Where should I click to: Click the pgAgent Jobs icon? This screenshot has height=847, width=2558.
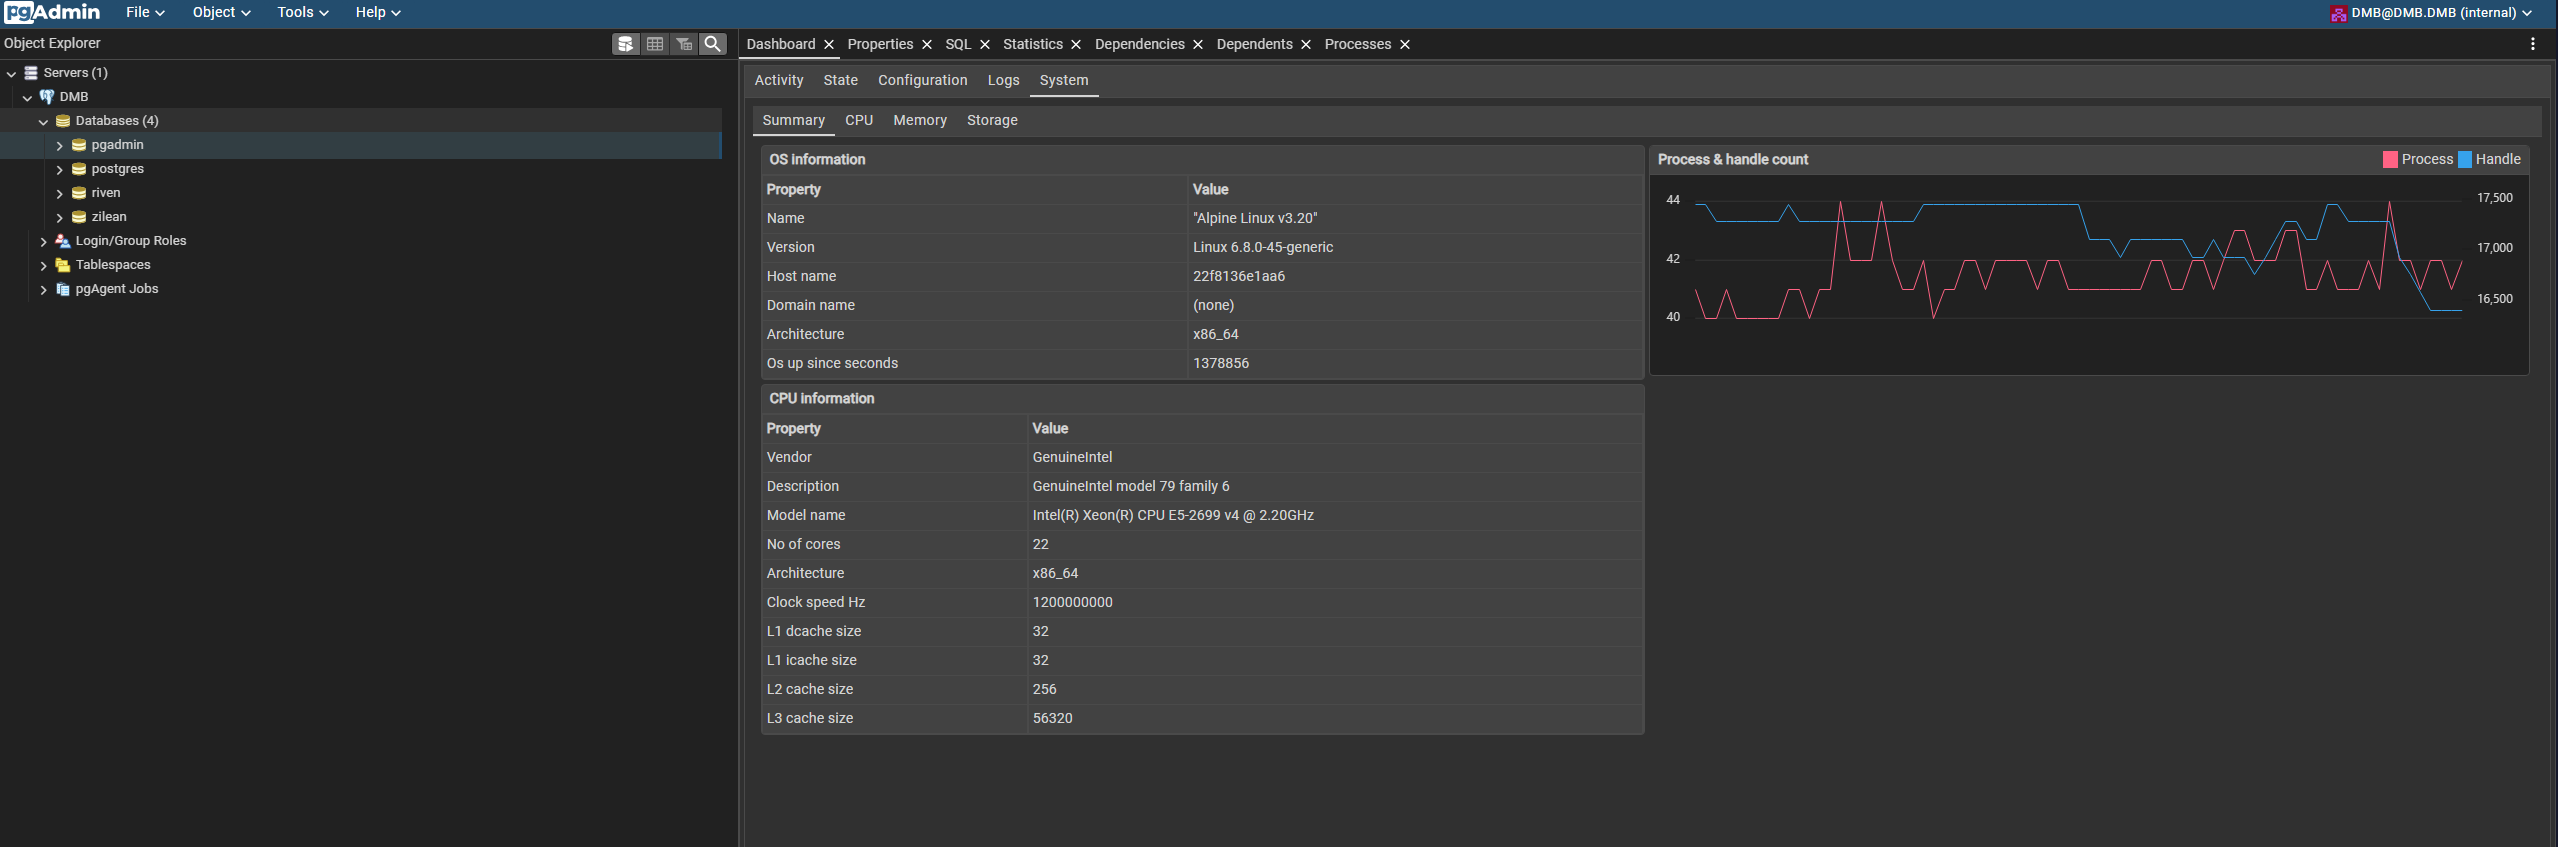pyautogui.click(x=63, y=289)
